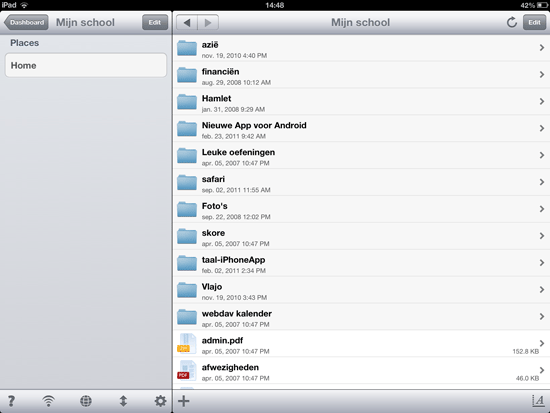Open chevron for admin.pdf file
Screen dimensions: 550x413
[542, 343]
